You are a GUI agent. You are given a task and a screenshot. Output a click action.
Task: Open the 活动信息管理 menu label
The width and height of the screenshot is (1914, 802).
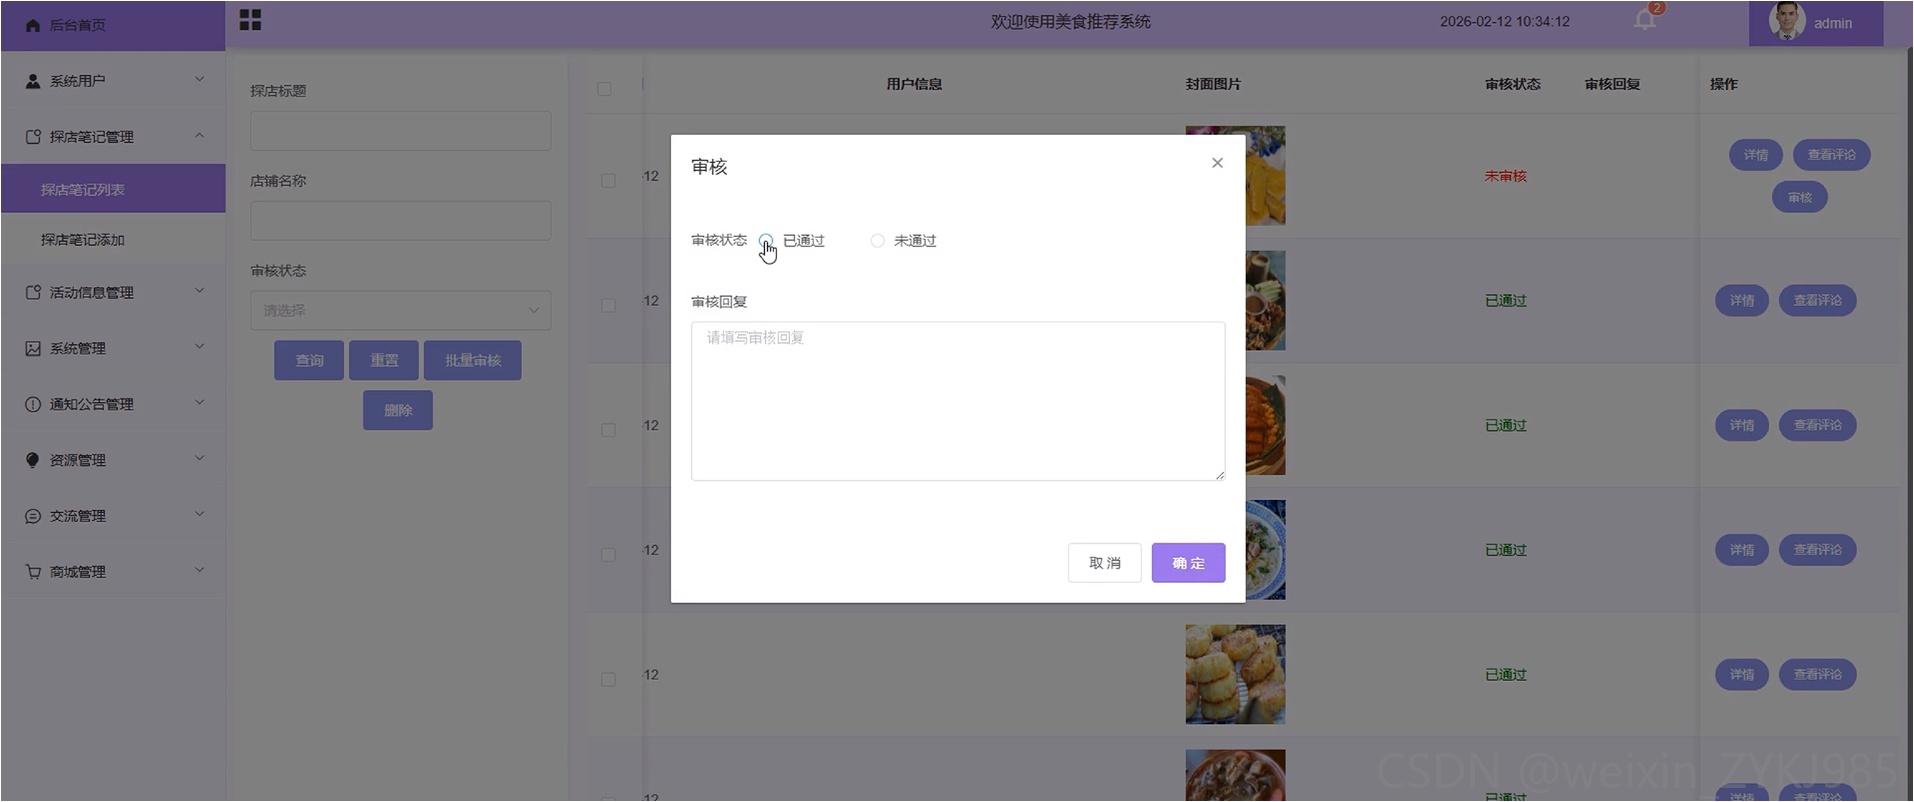pyautogui.click(x=91, y=293)
